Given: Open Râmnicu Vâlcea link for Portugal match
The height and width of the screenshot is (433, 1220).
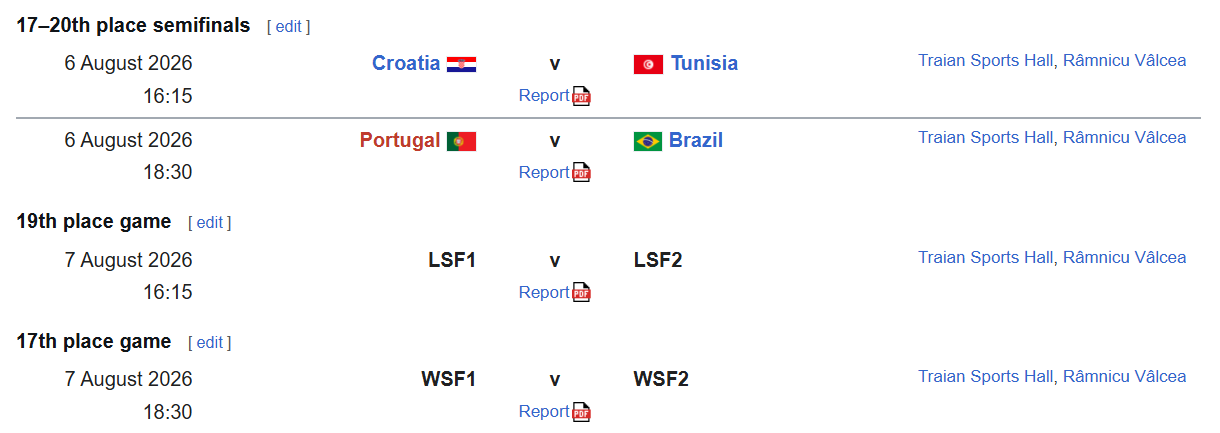Looking at the screenshot, I should click(x=1124, y=137).
